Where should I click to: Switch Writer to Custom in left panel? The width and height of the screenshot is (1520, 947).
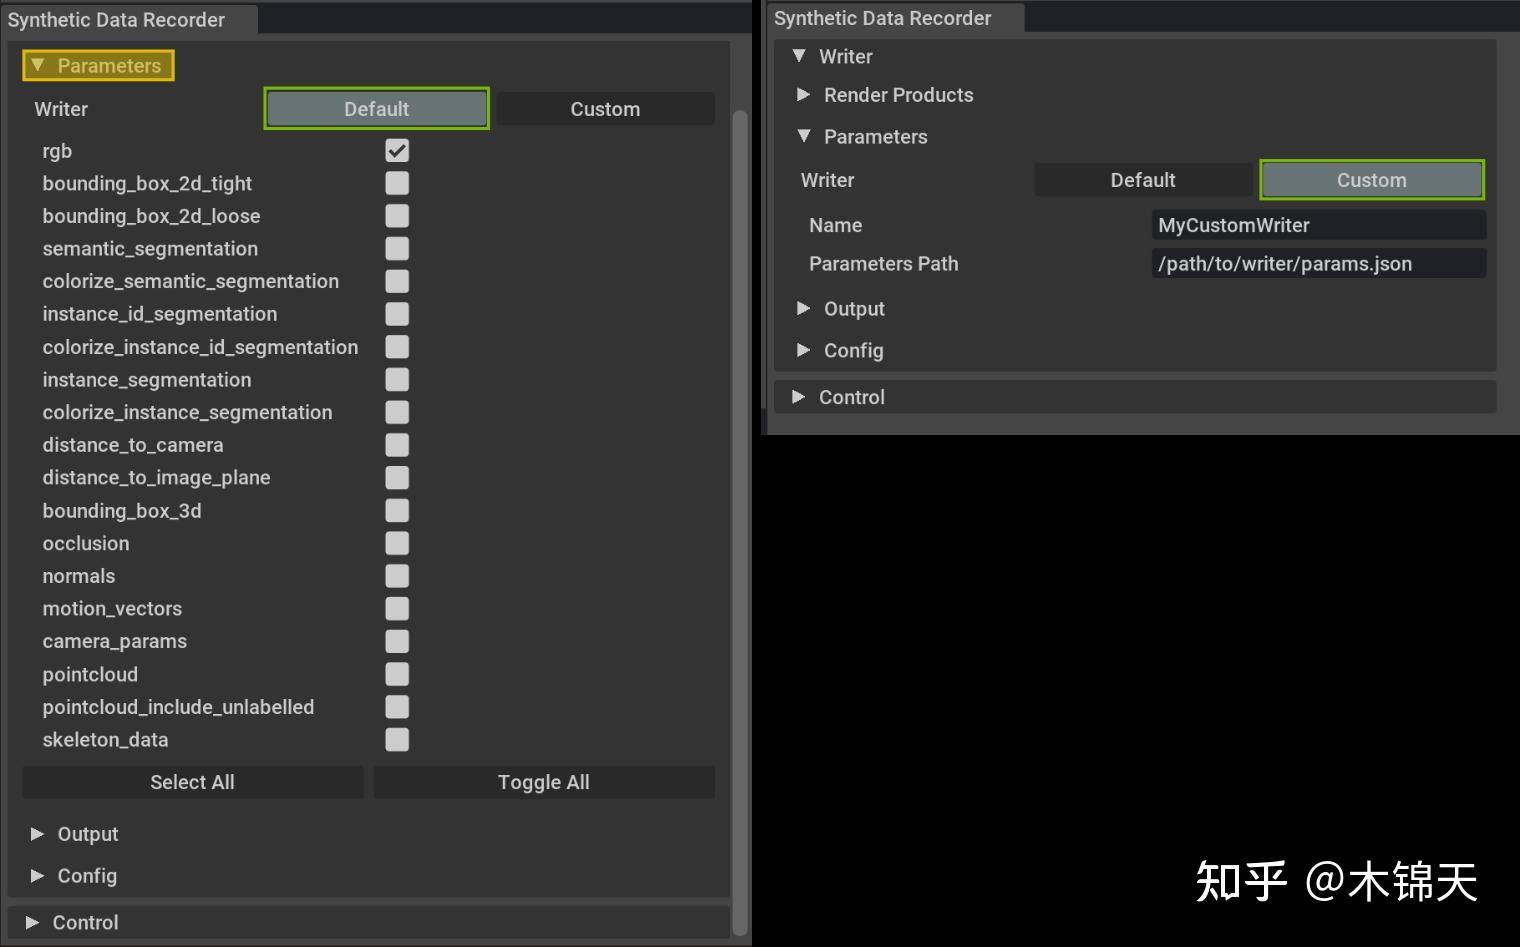[605, 108]
